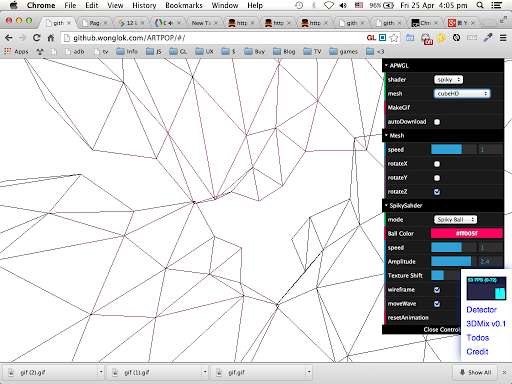Click the Spotlight search magnifier icon
The width and height of the screenshot is (512, 384).
480,5
